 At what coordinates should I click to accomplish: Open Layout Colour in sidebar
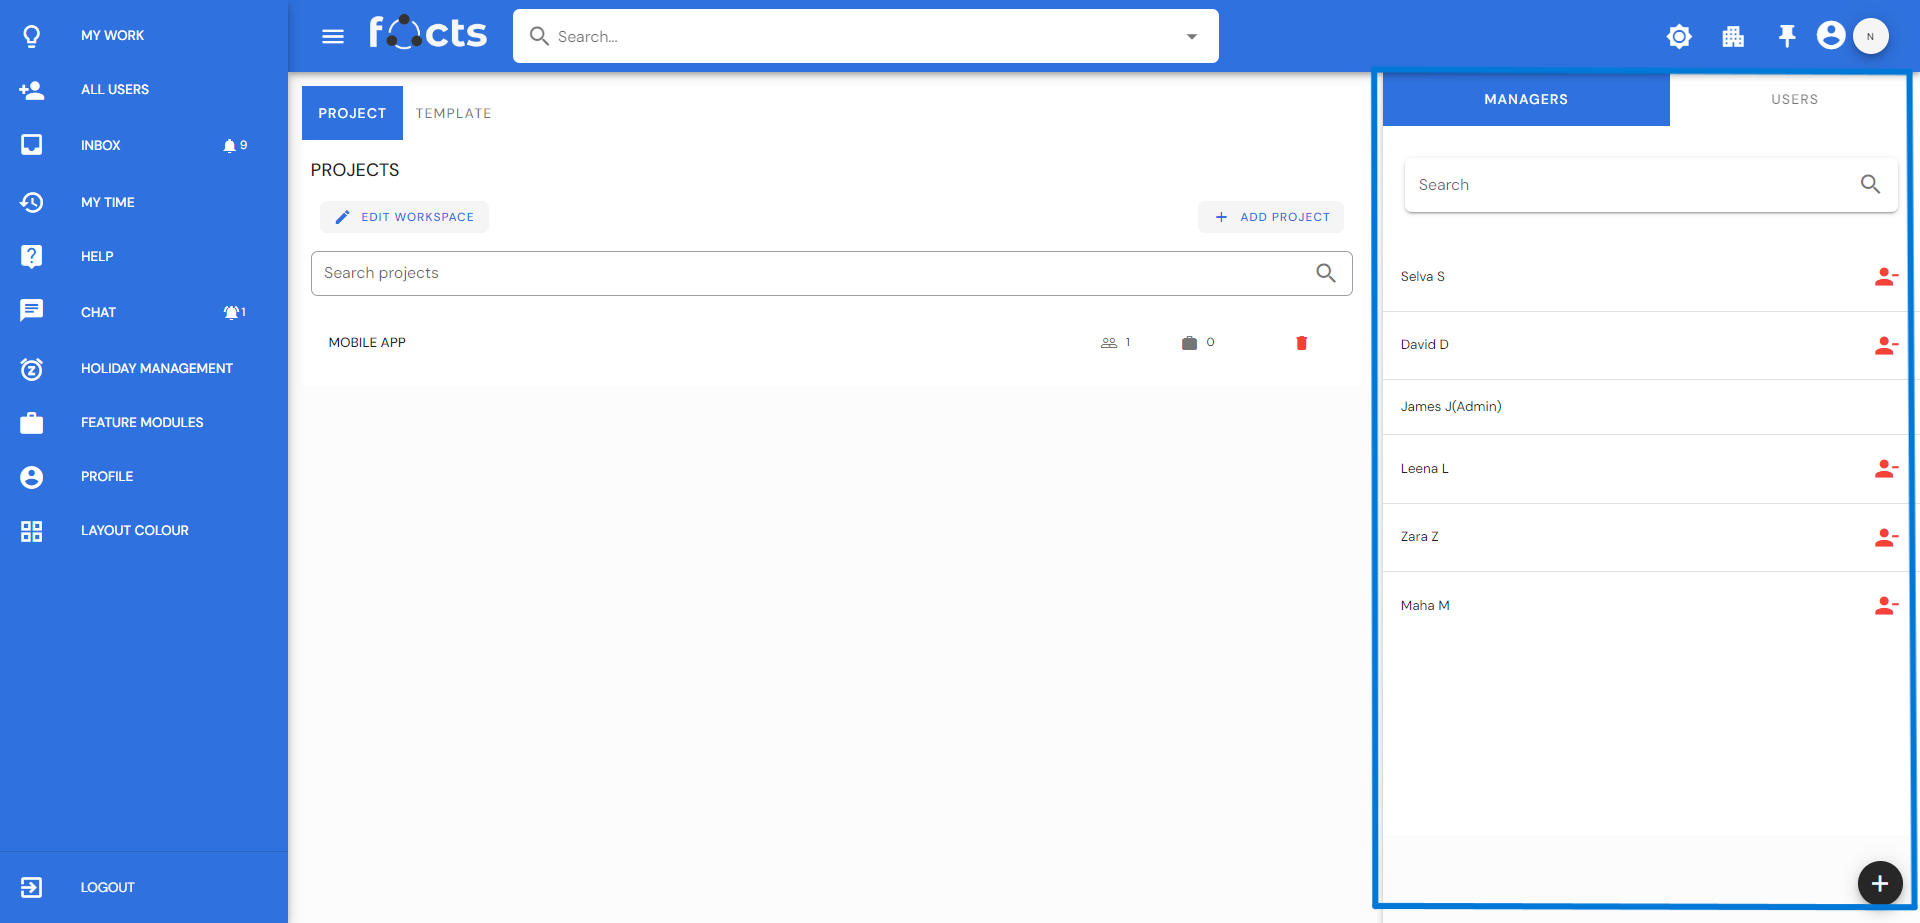pyautogui.click(x=134, y=530)
